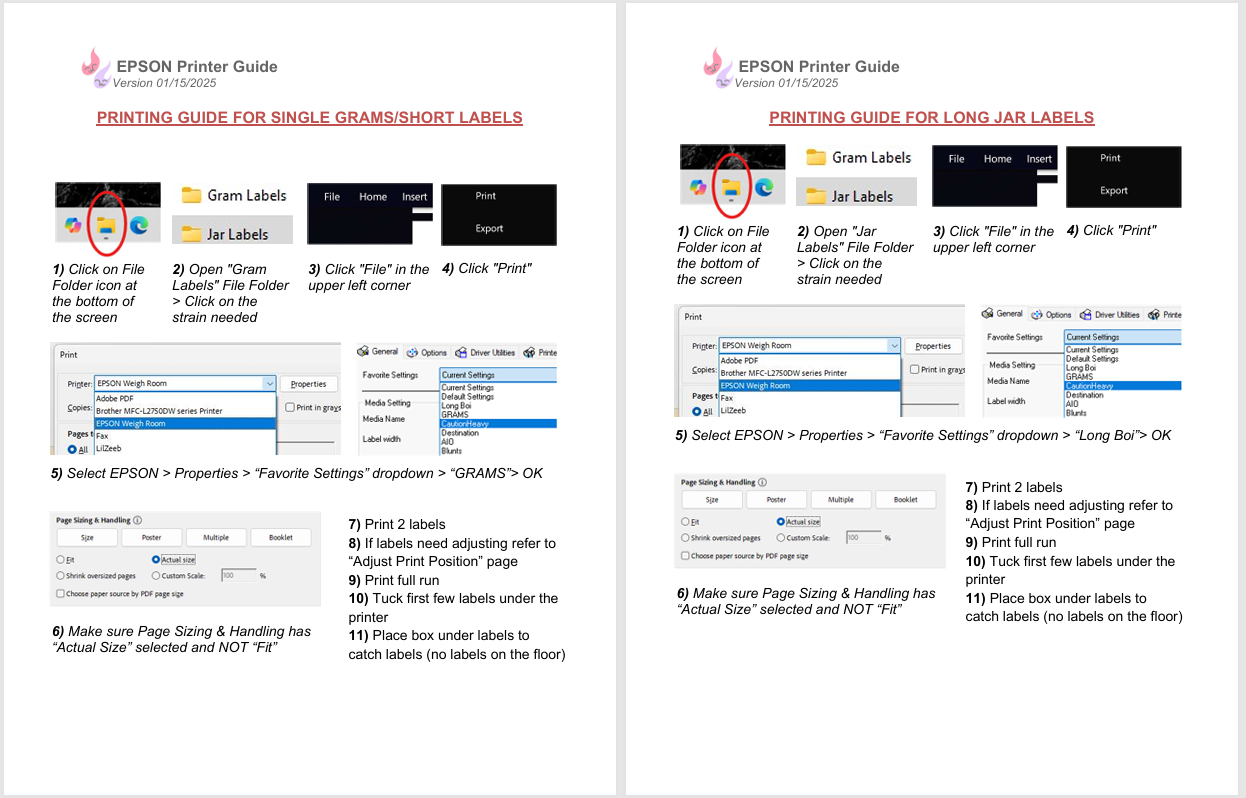Click Custom Scale percent field, Single Grams page
The image size is (1246, 798).
point(238,576)
